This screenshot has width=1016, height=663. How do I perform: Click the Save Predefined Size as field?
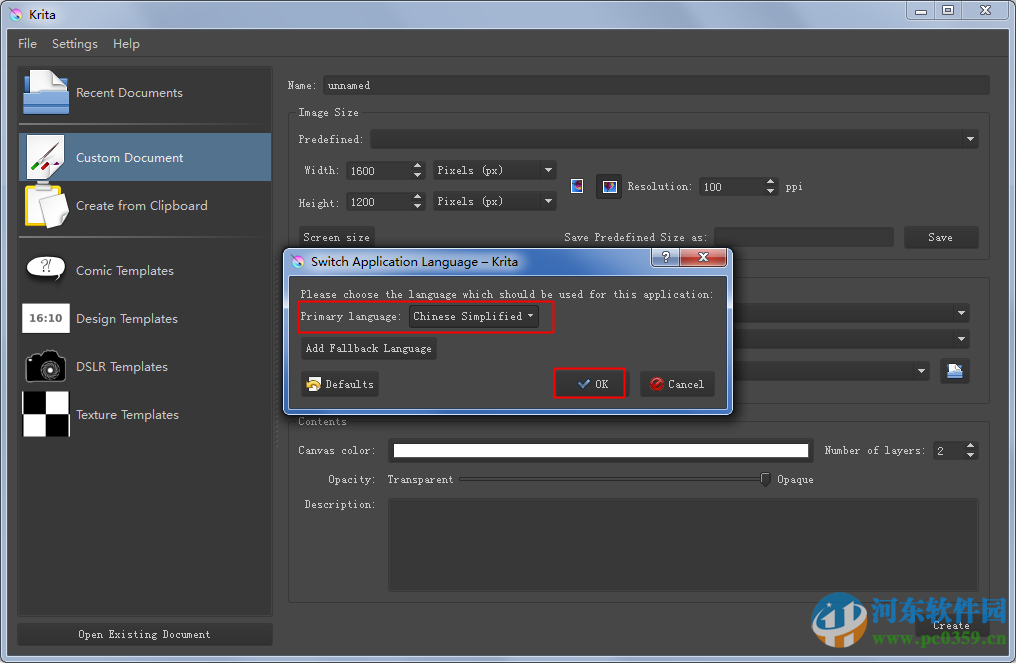click(x=804, y=237)
